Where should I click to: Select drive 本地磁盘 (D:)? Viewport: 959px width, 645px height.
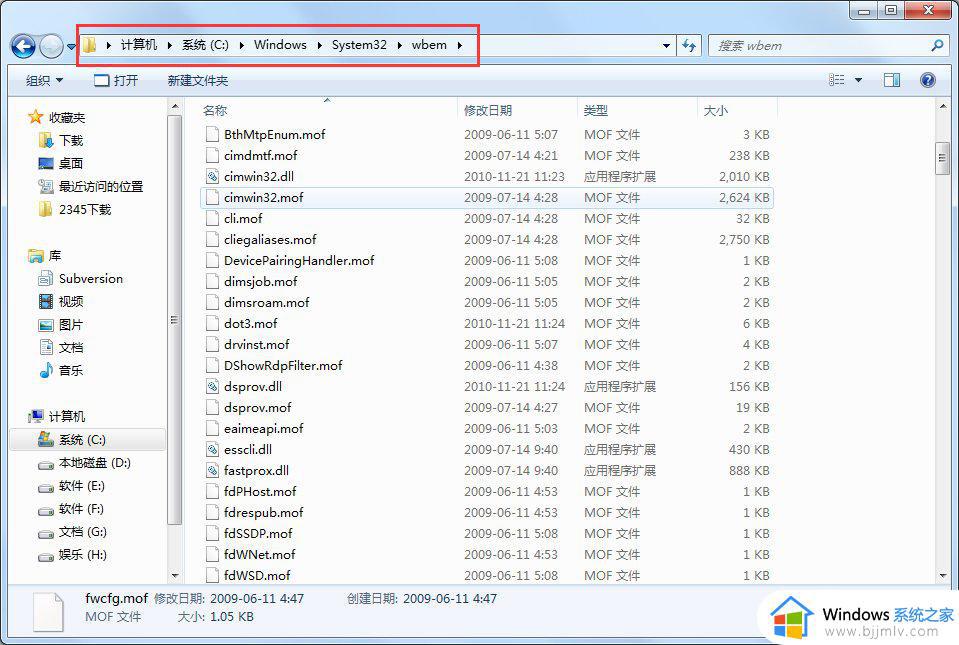[x=85, y=463]
